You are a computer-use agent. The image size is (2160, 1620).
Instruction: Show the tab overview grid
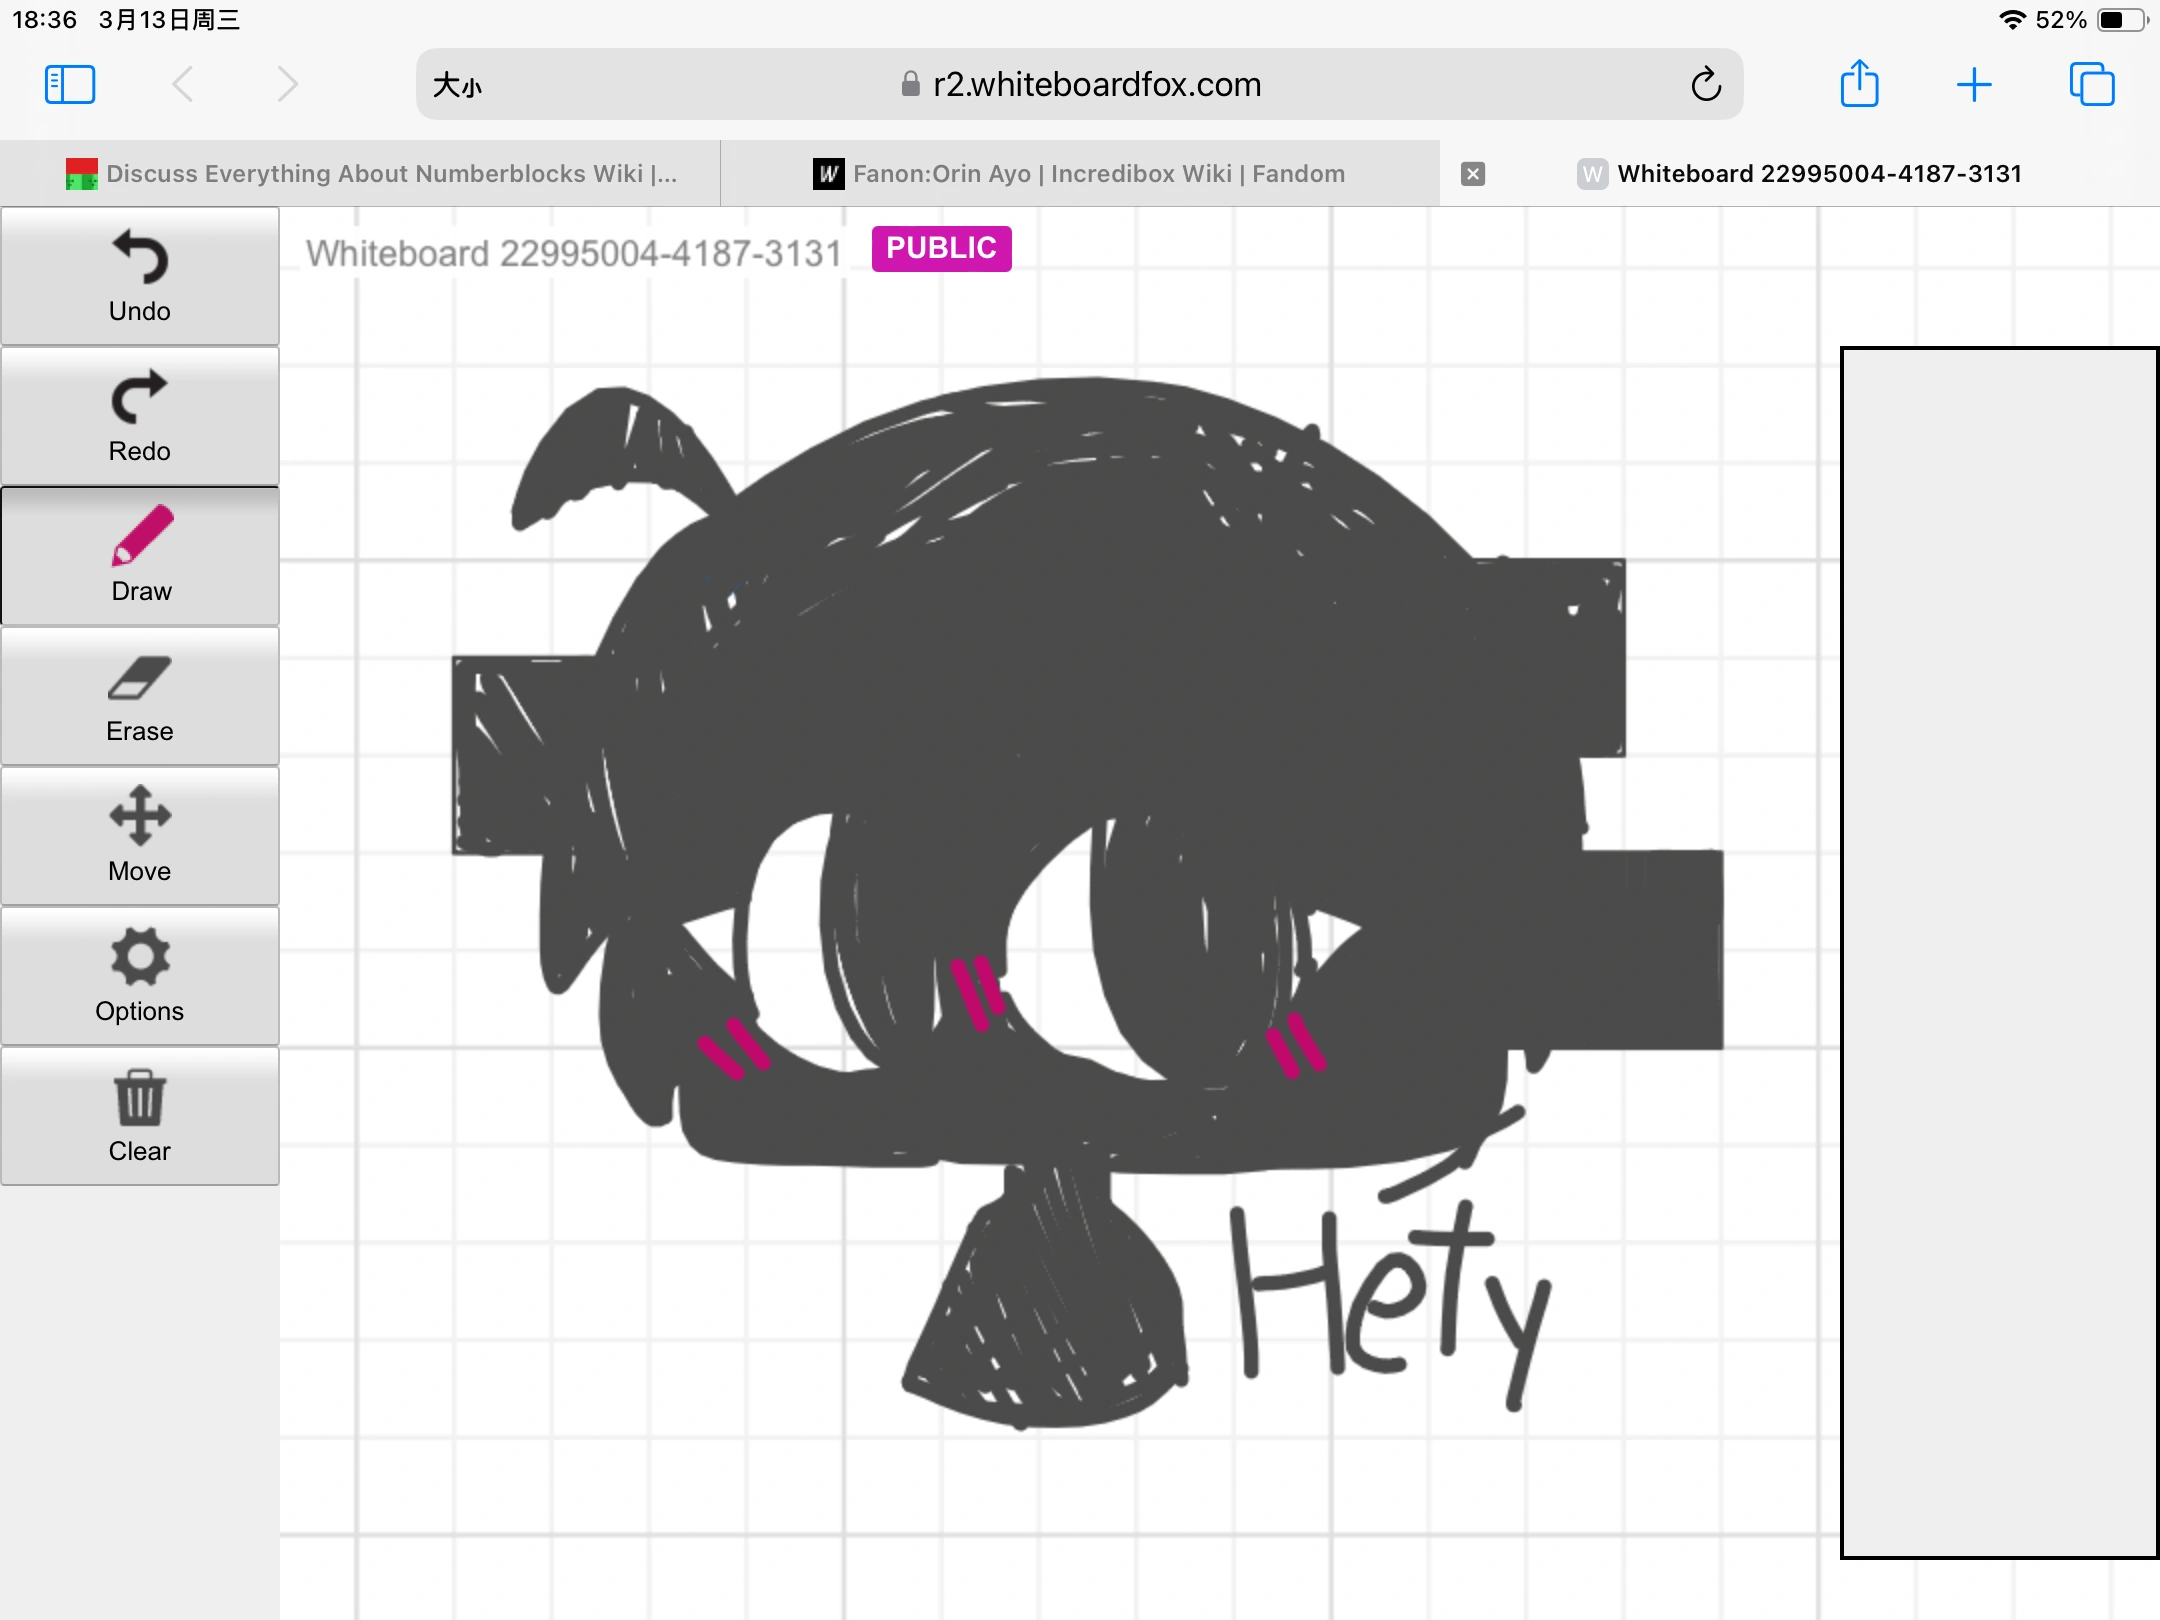2091,85
